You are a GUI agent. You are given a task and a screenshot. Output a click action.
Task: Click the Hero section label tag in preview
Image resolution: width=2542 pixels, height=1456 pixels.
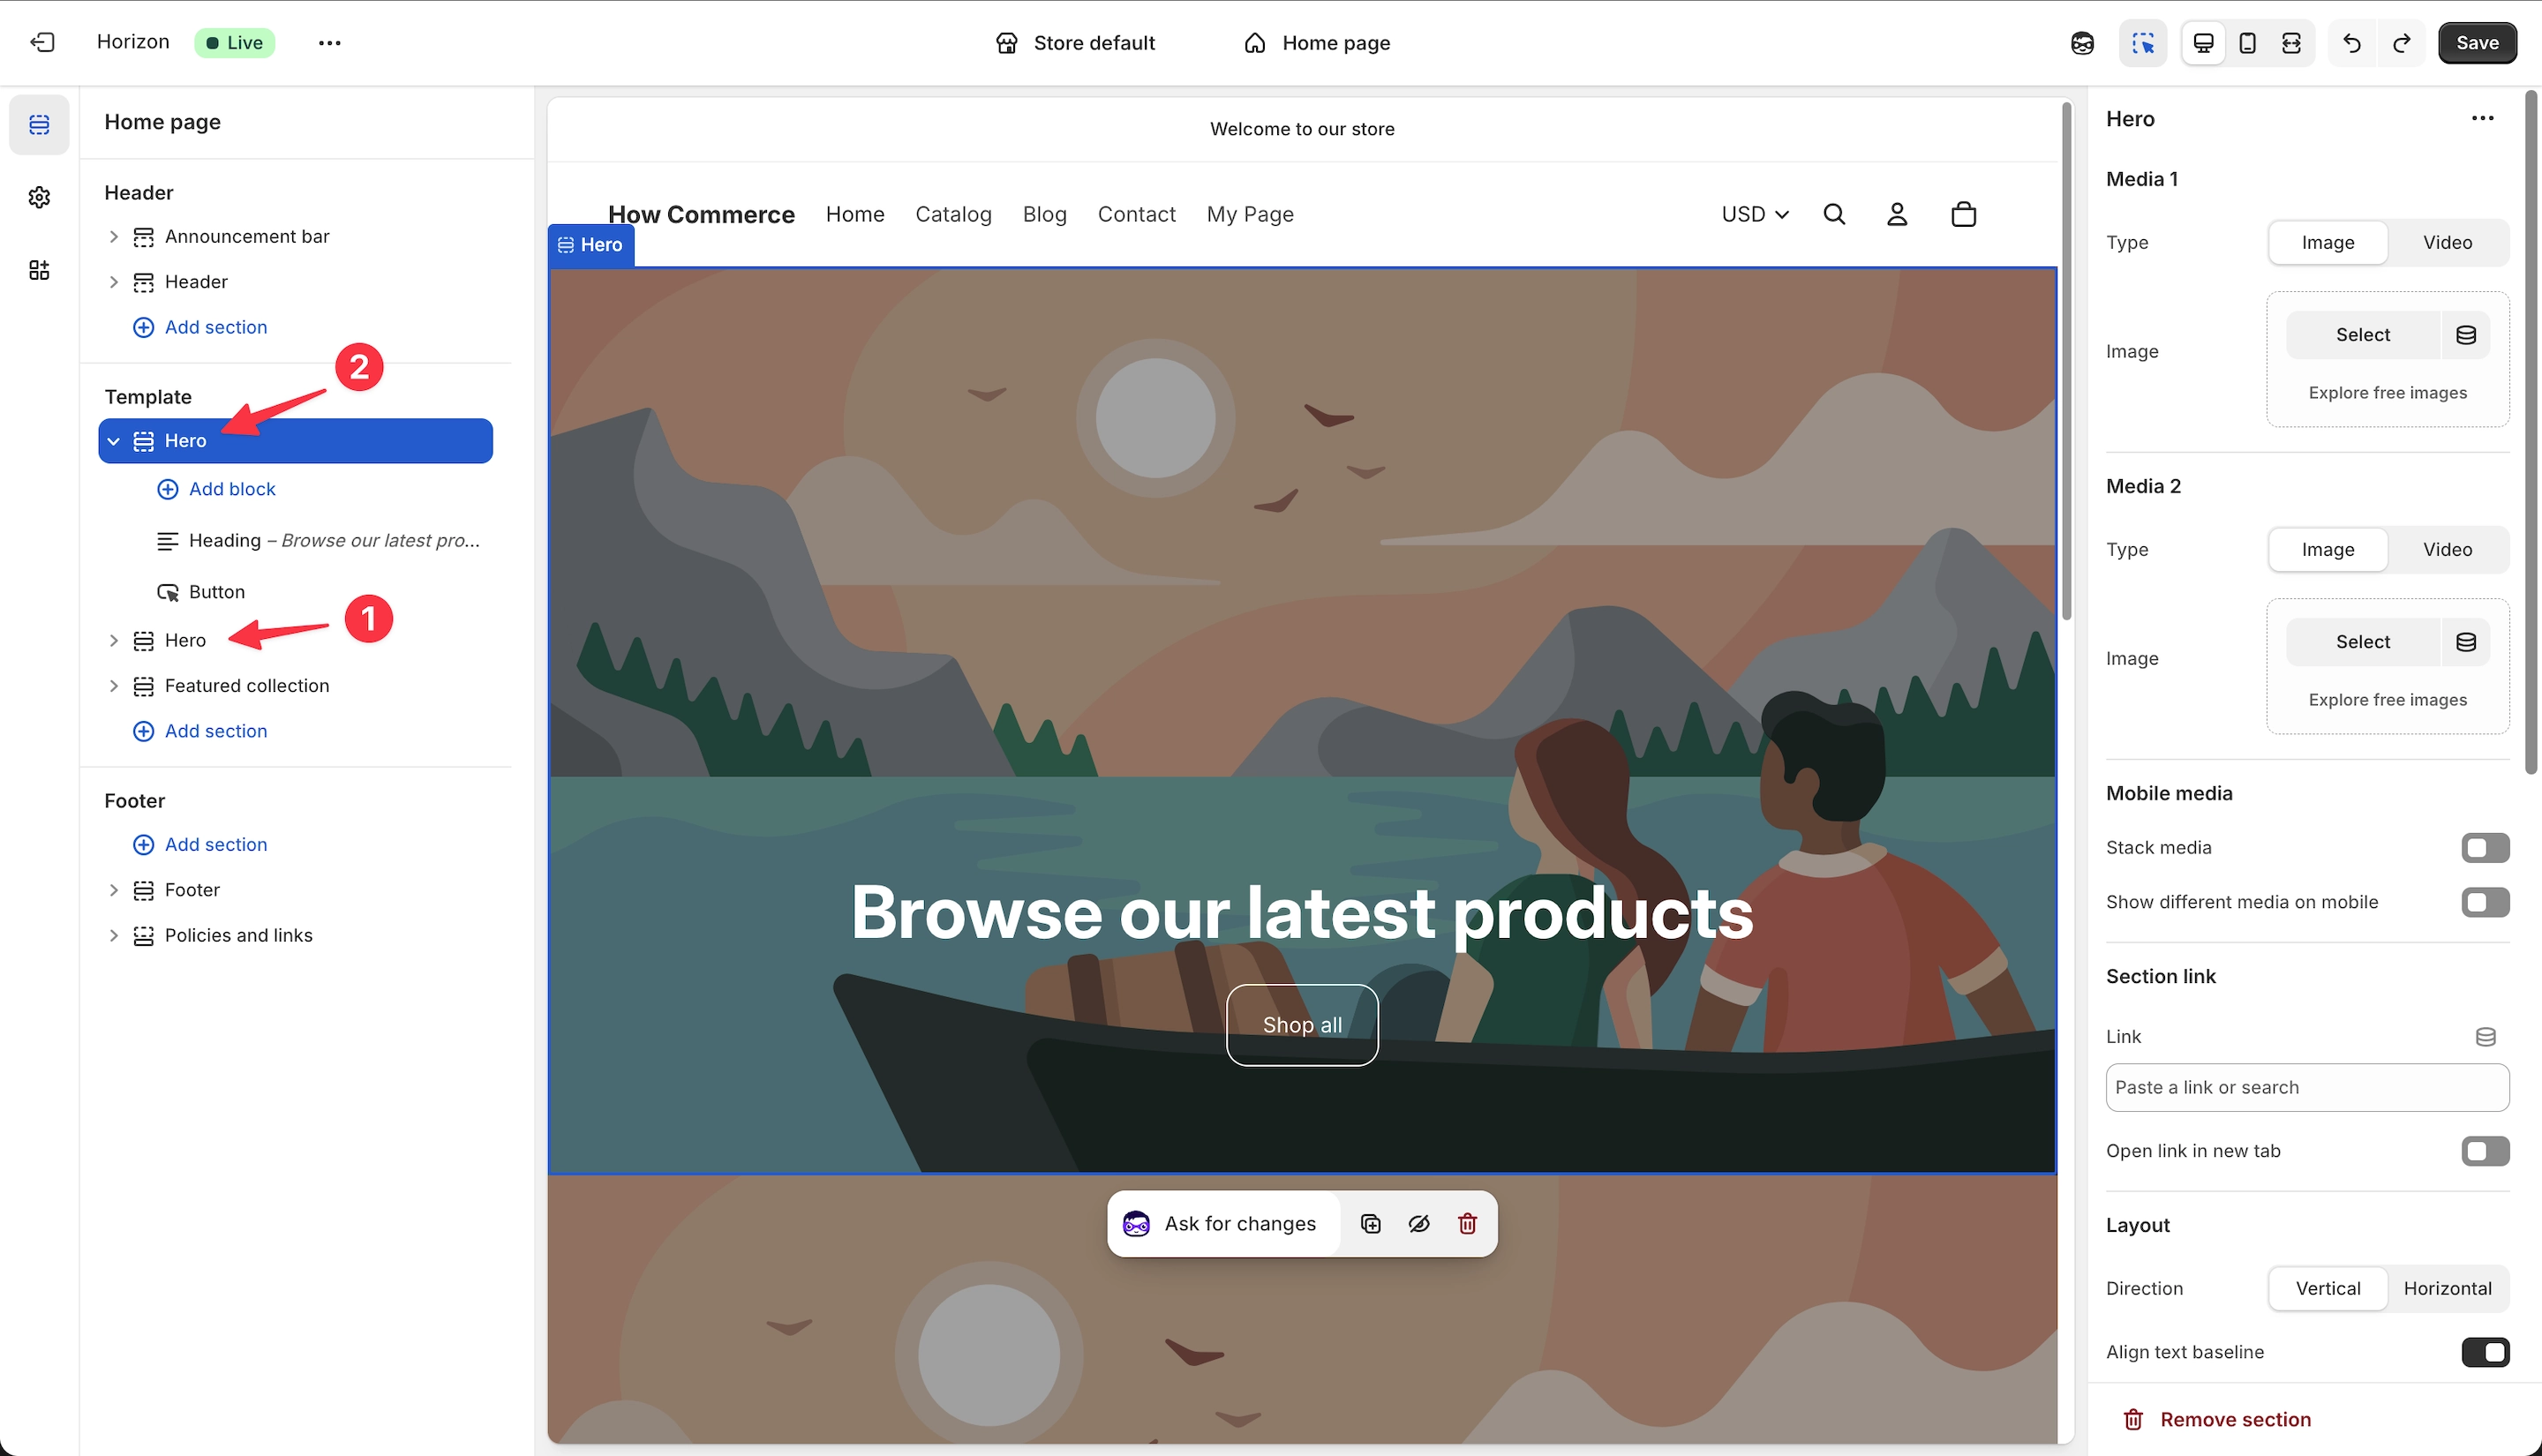point(591,245)
